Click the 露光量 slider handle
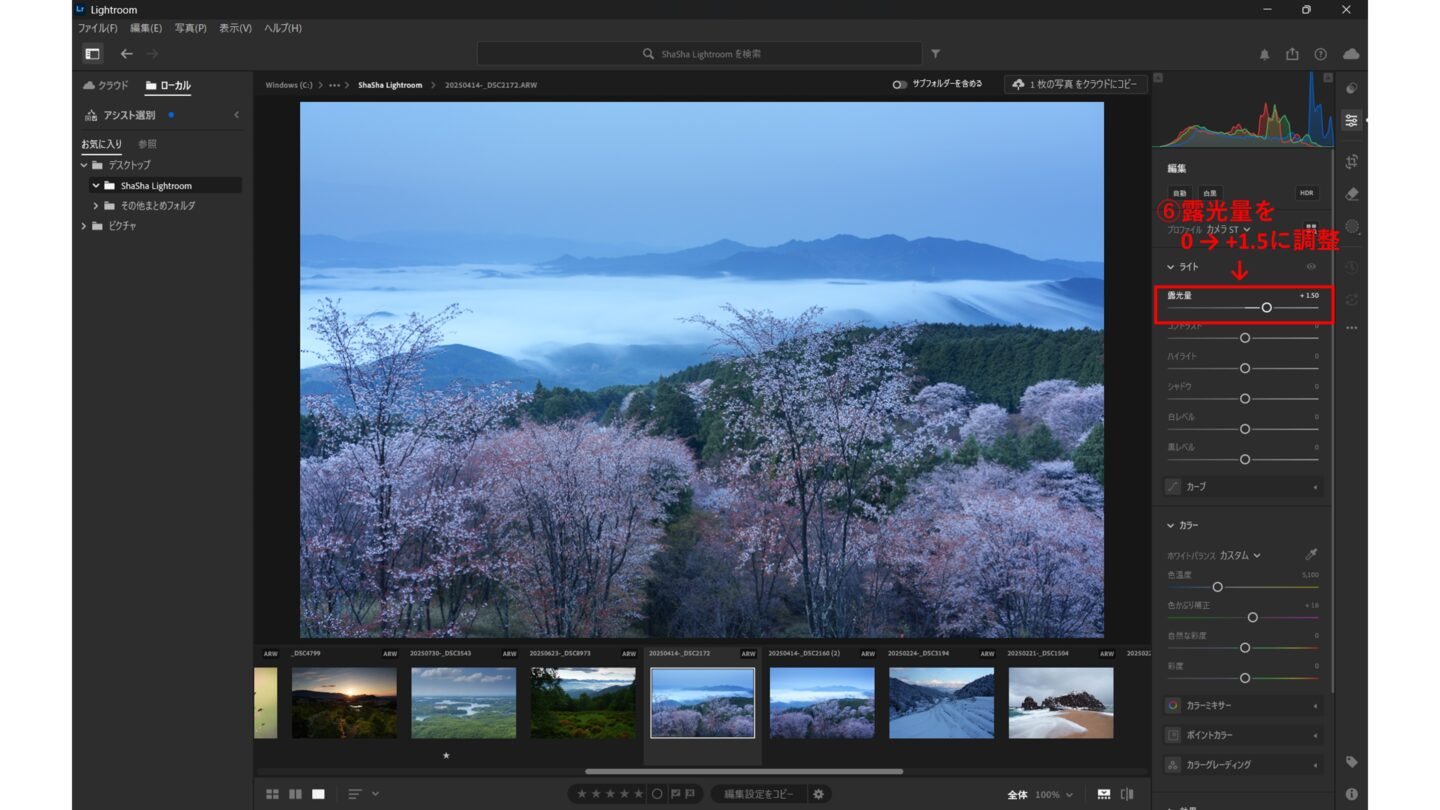The image size is (1440, 810). tap(1267, 308)
